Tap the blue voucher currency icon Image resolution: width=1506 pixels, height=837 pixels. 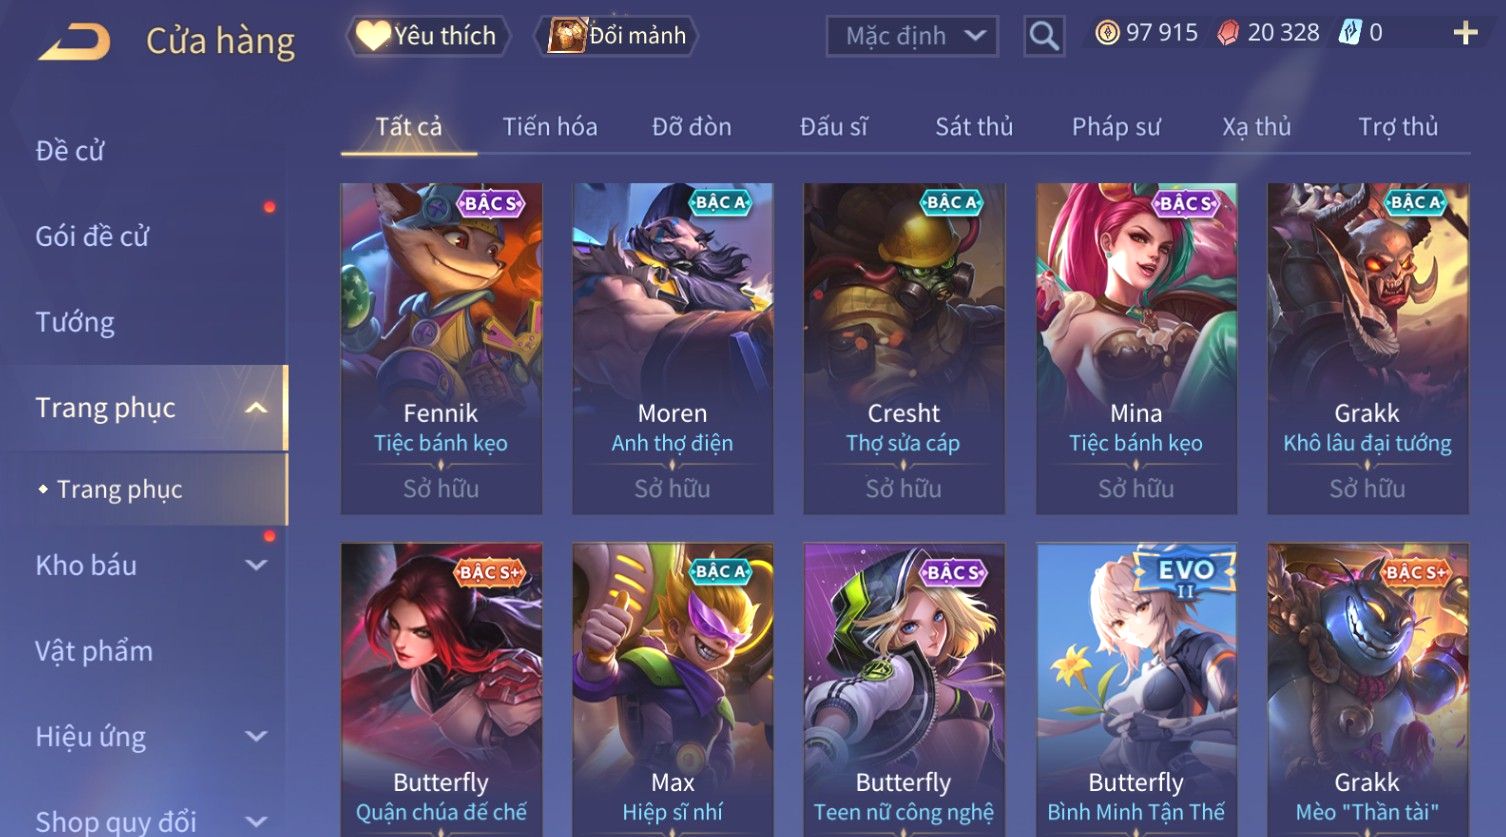[1350, 33]
